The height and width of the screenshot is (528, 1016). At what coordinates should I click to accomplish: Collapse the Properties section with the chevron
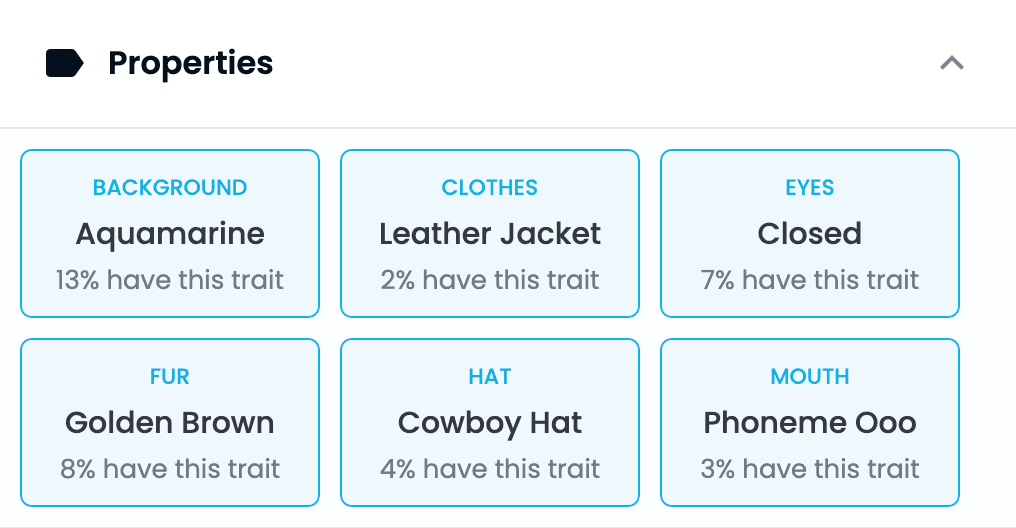[952, 63]
